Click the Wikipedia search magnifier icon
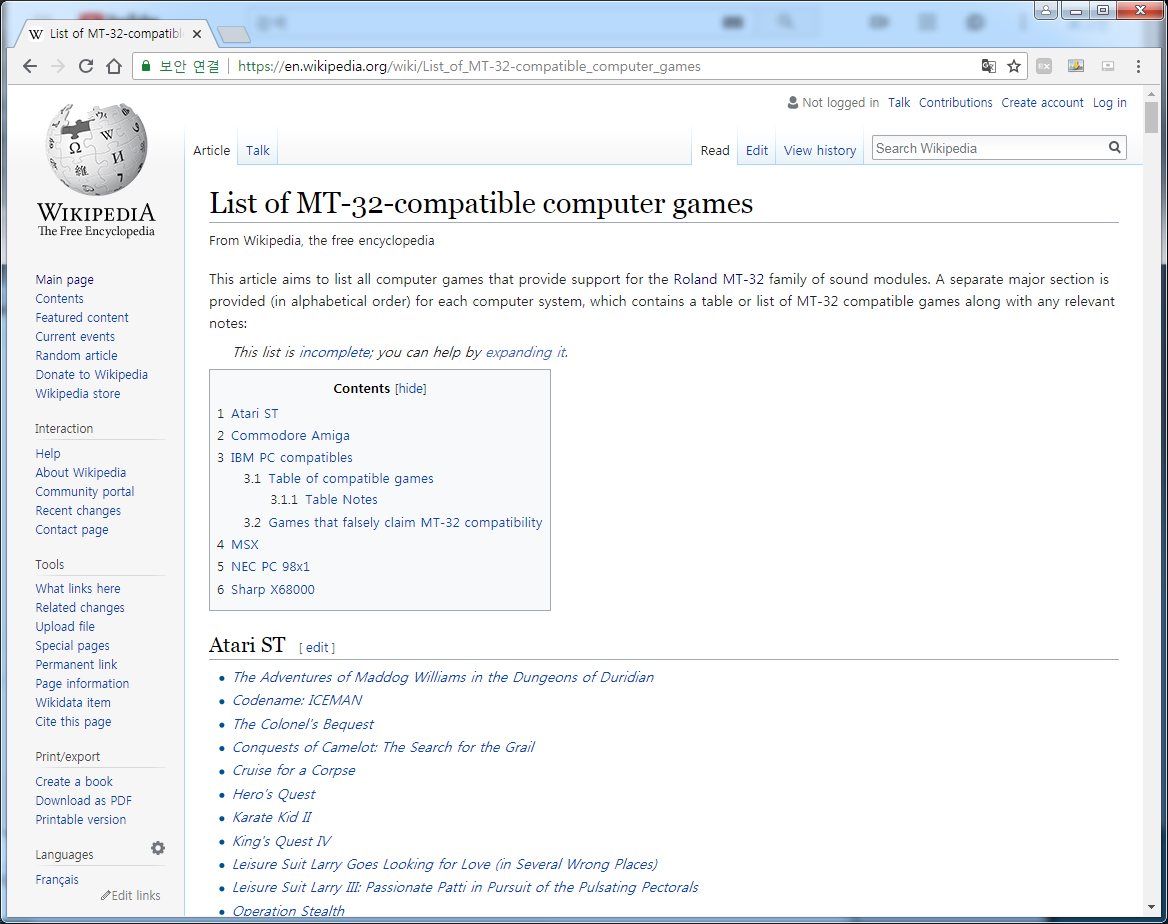Viewport: 1168px width, 924px height. tap(1114, 148)
